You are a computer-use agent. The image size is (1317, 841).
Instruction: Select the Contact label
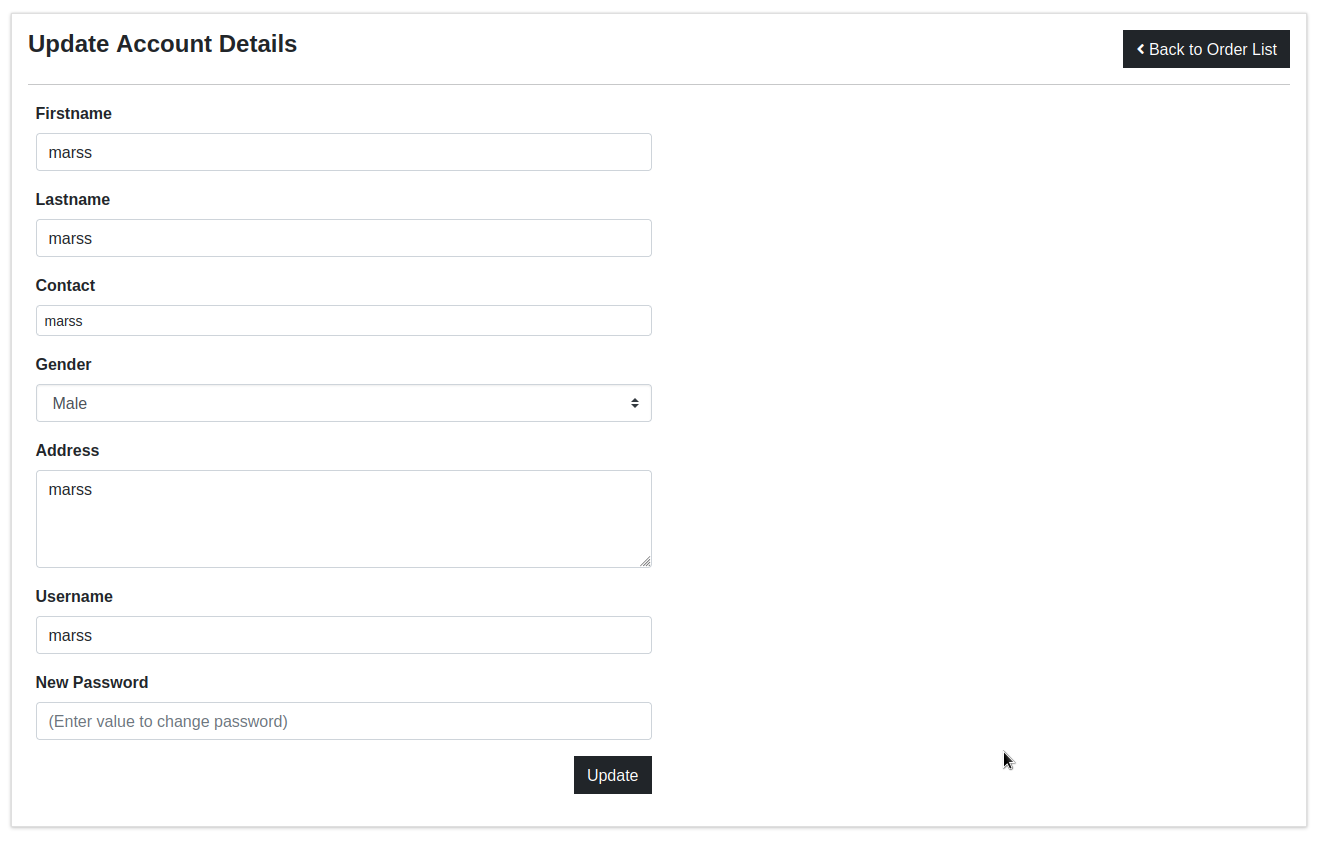pos(66,286)
